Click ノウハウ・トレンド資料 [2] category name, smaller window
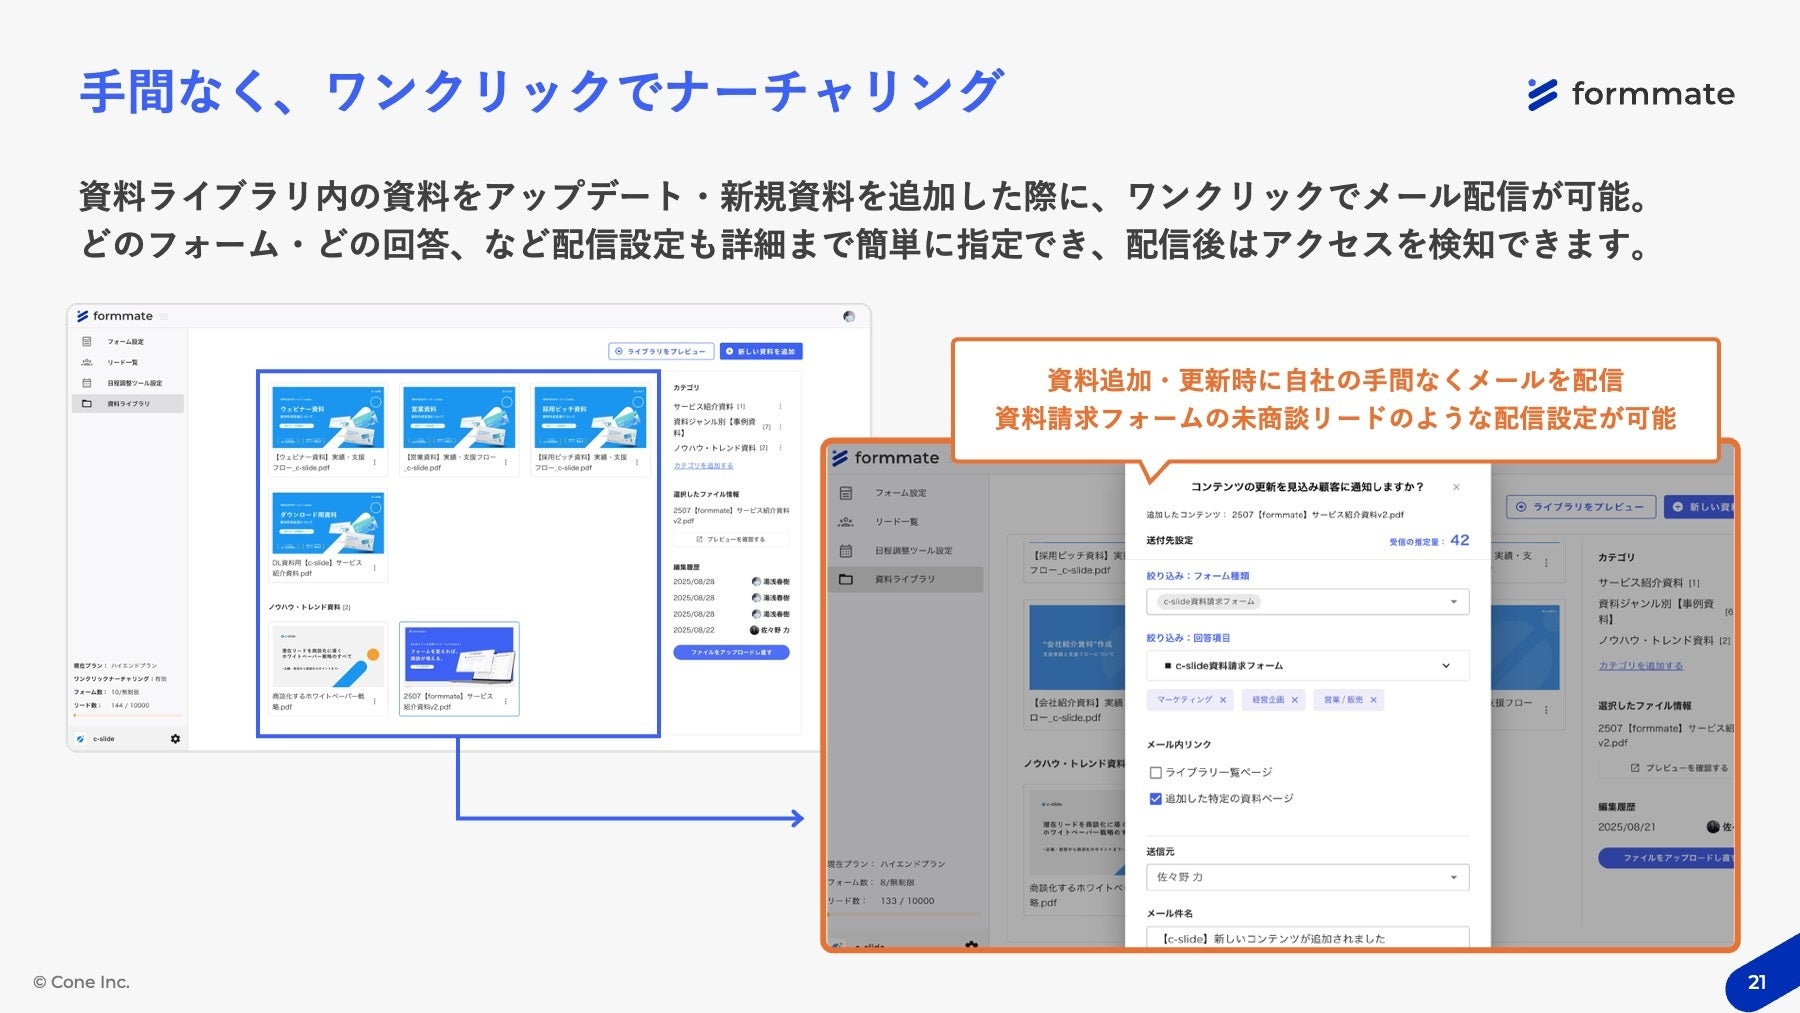 point(721,448)
